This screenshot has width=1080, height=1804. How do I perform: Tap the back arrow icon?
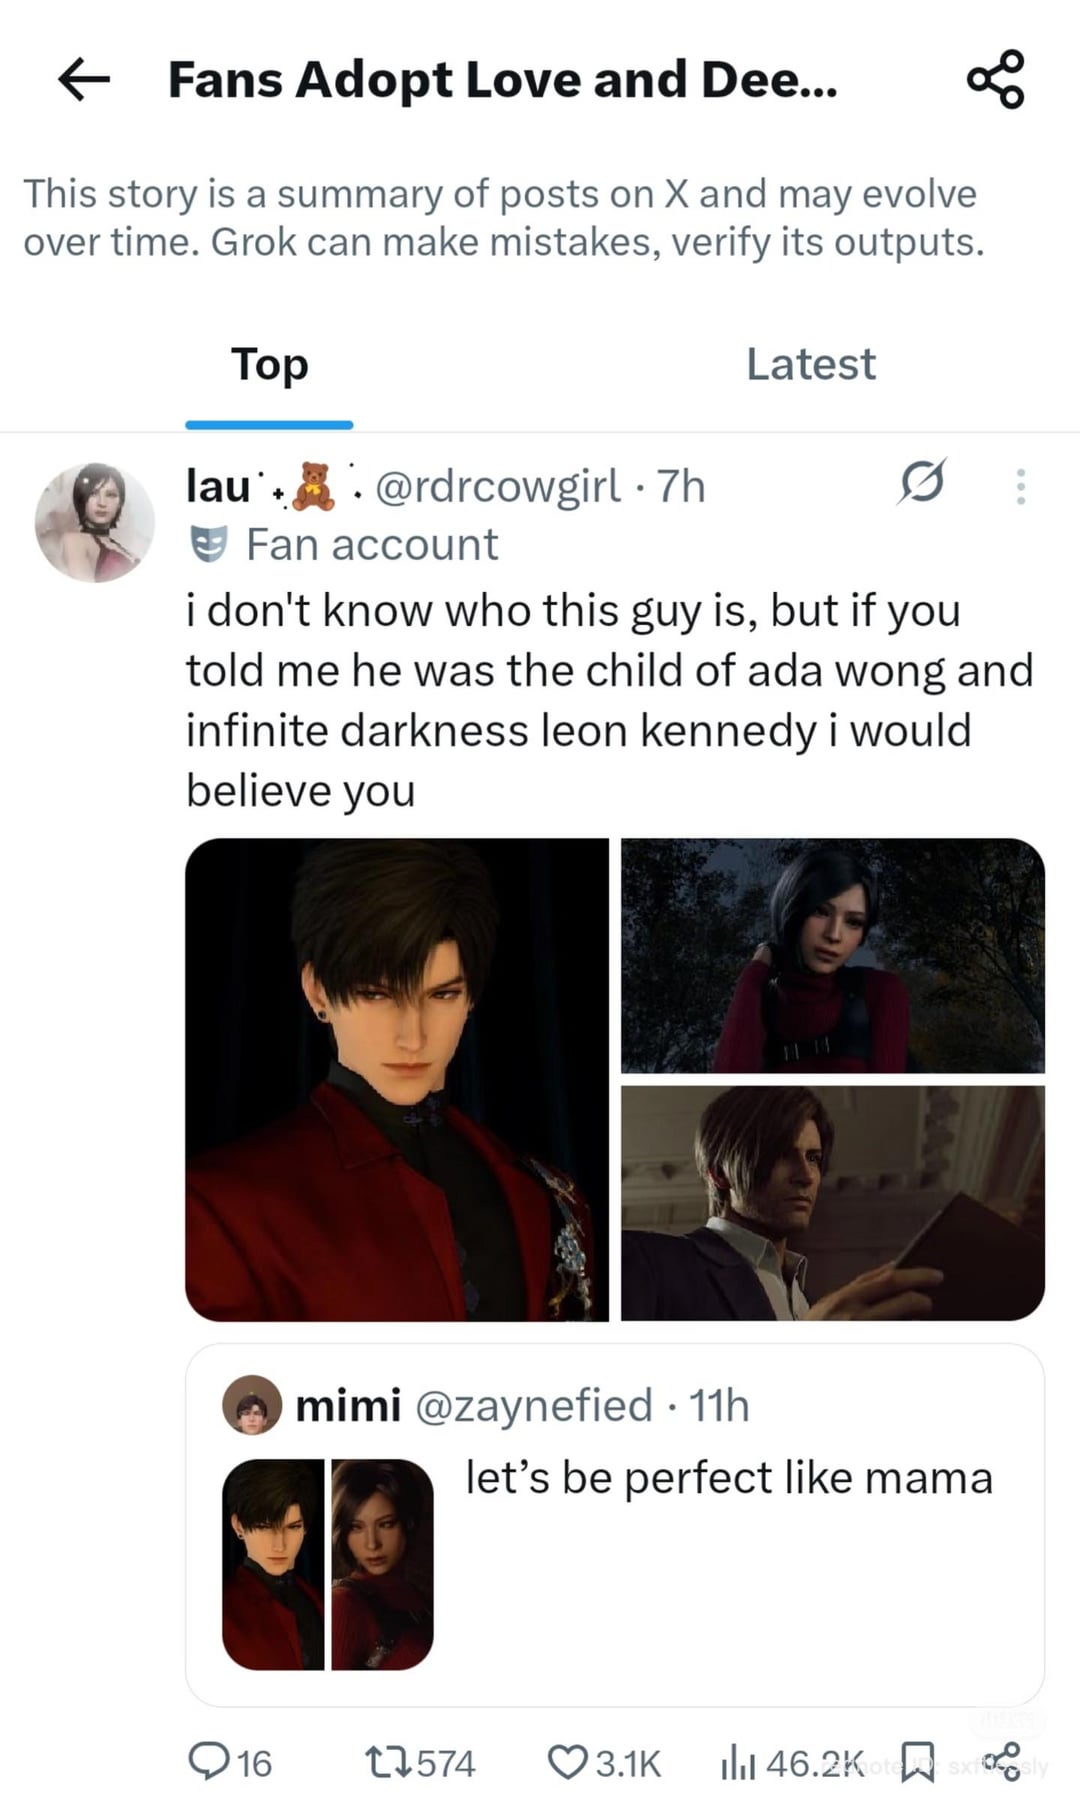(84, 79)
